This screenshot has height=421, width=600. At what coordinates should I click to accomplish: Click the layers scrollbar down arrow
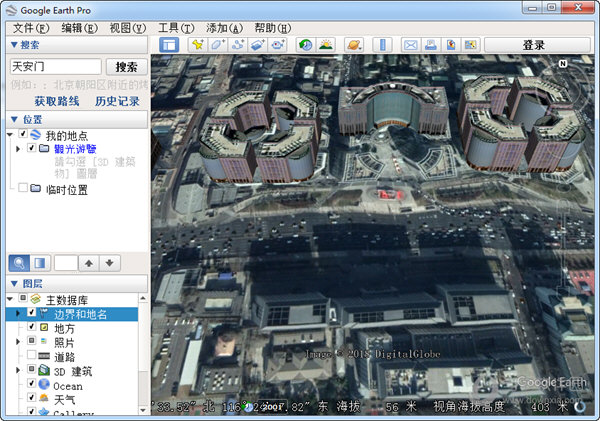(143, 410)
